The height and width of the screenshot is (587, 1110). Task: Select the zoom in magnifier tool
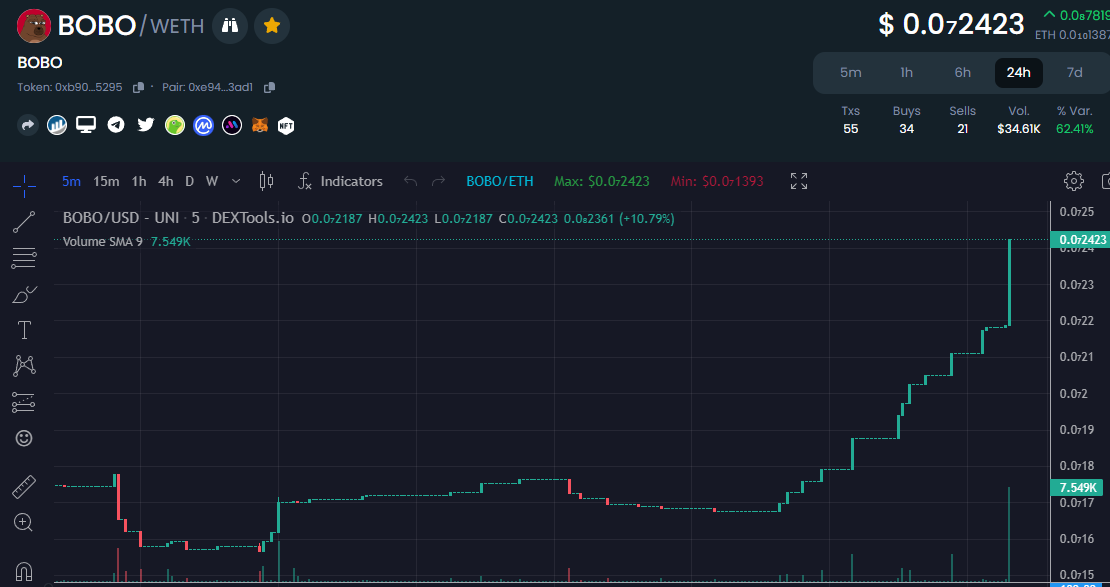pos(24,523)
